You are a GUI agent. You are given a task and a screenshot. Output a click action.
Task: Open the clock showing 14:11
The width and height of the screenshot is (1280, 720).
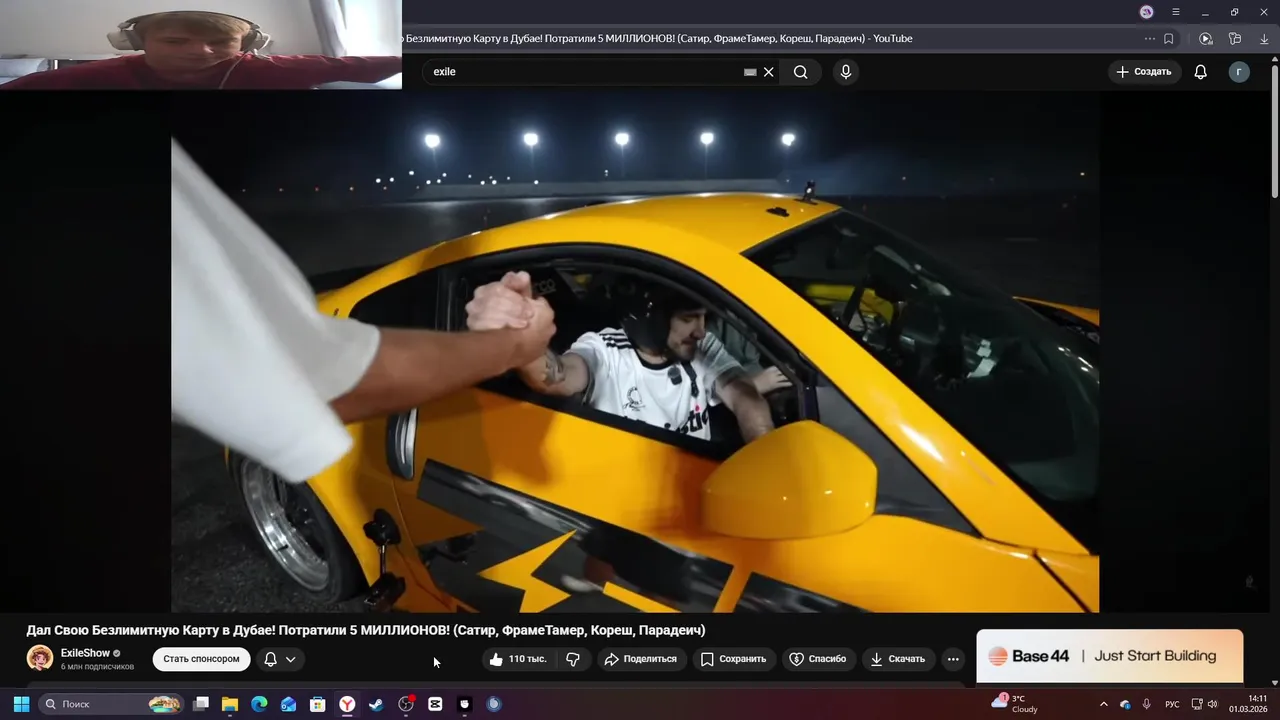pyautogui.click(x=1249, y=704)
